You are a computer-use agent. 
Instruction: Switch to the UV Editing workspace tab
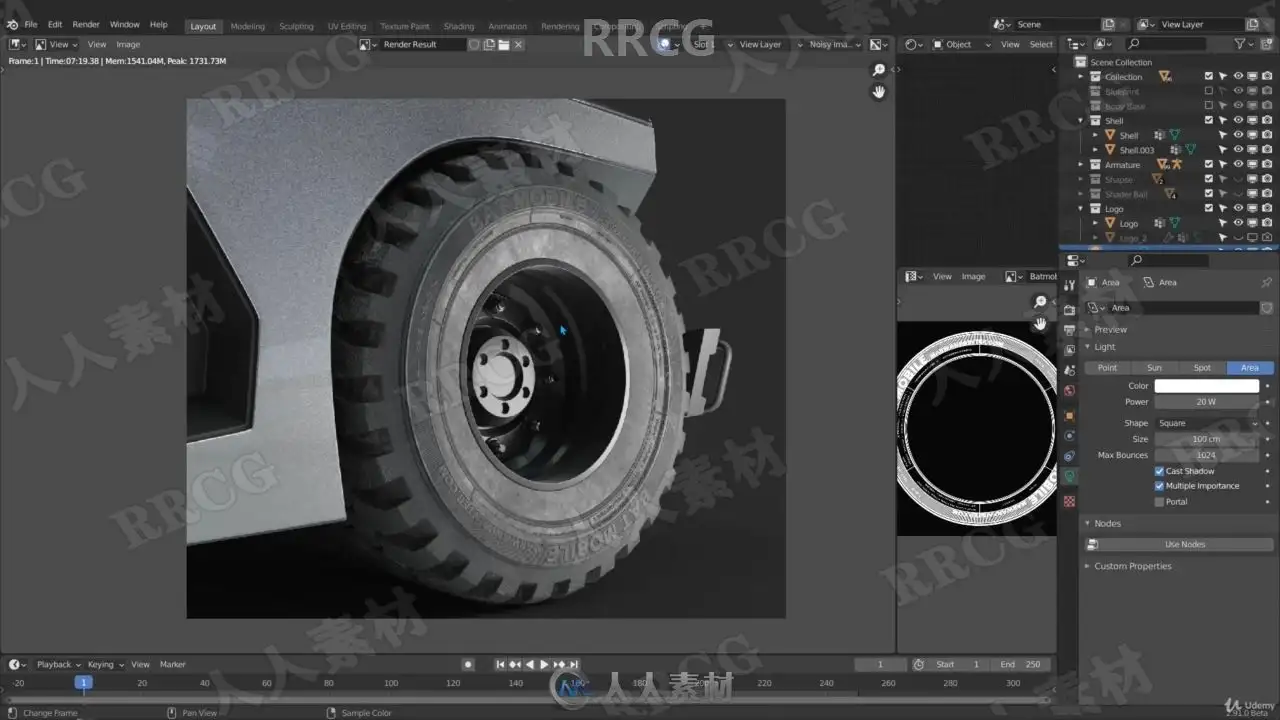[347, 27]
